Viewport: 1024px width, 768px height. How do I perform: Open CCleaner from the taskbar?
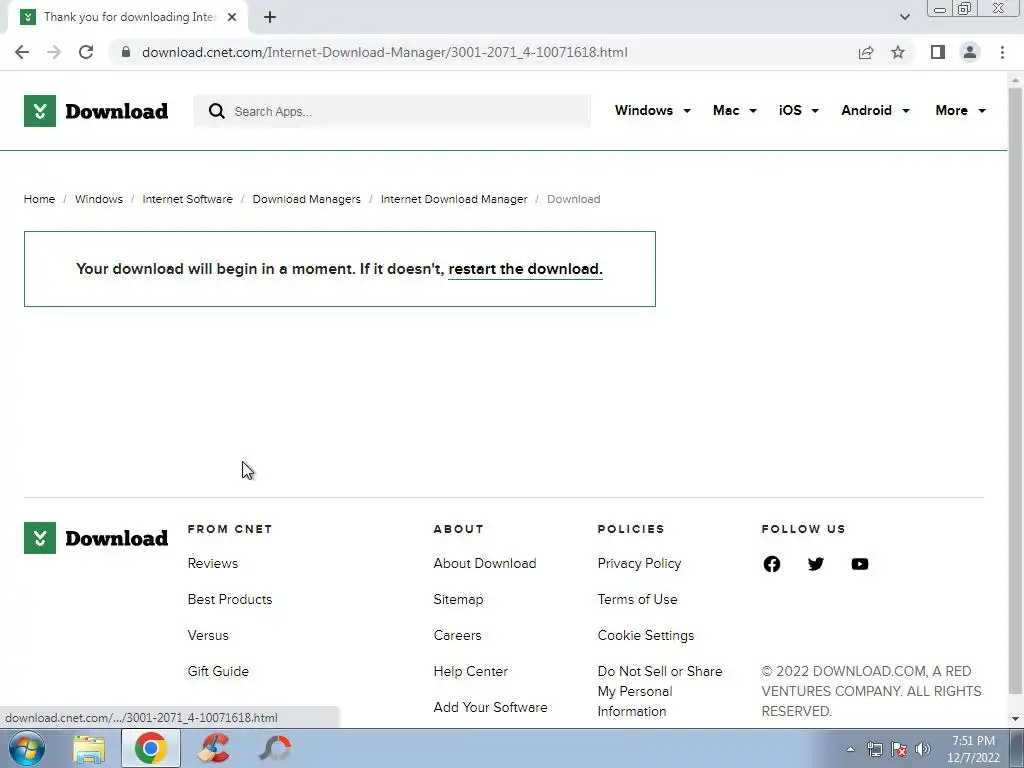click(214, 748)
